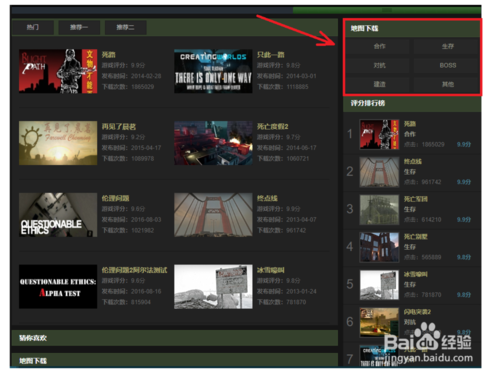Screen dimensions: 500x375
Task: Click the release date 2013-01-24
Action: [301, 291]
